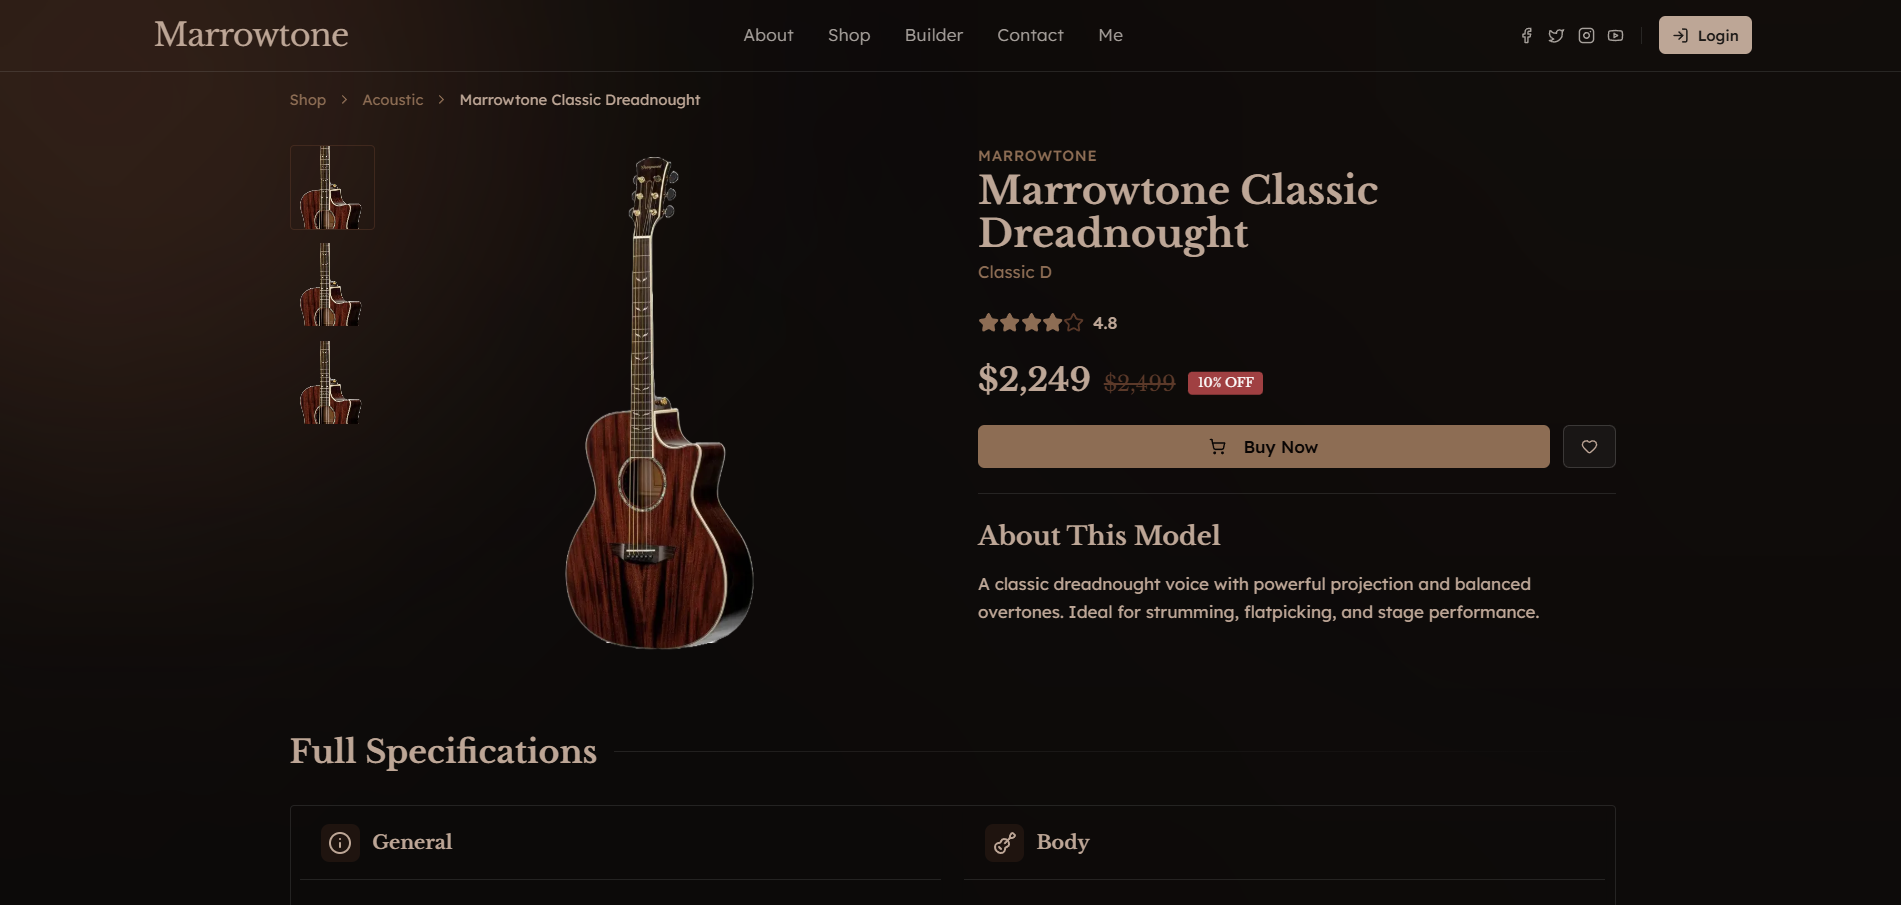Screen dimensions: 1901x905
Task: Click the General section info icon
Action: [x=340, y=843]
